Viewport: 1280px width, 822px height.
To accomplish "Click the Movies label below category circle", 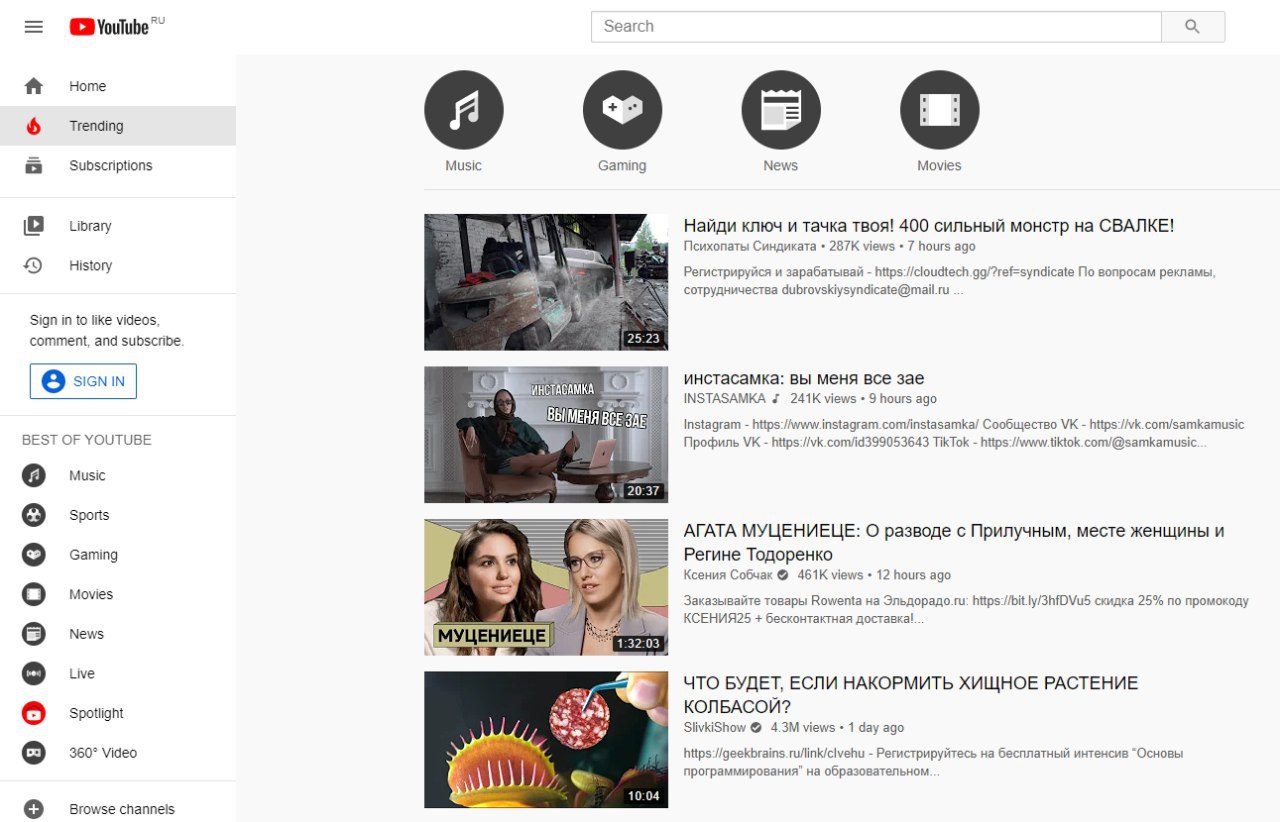I will pos(939,166).
